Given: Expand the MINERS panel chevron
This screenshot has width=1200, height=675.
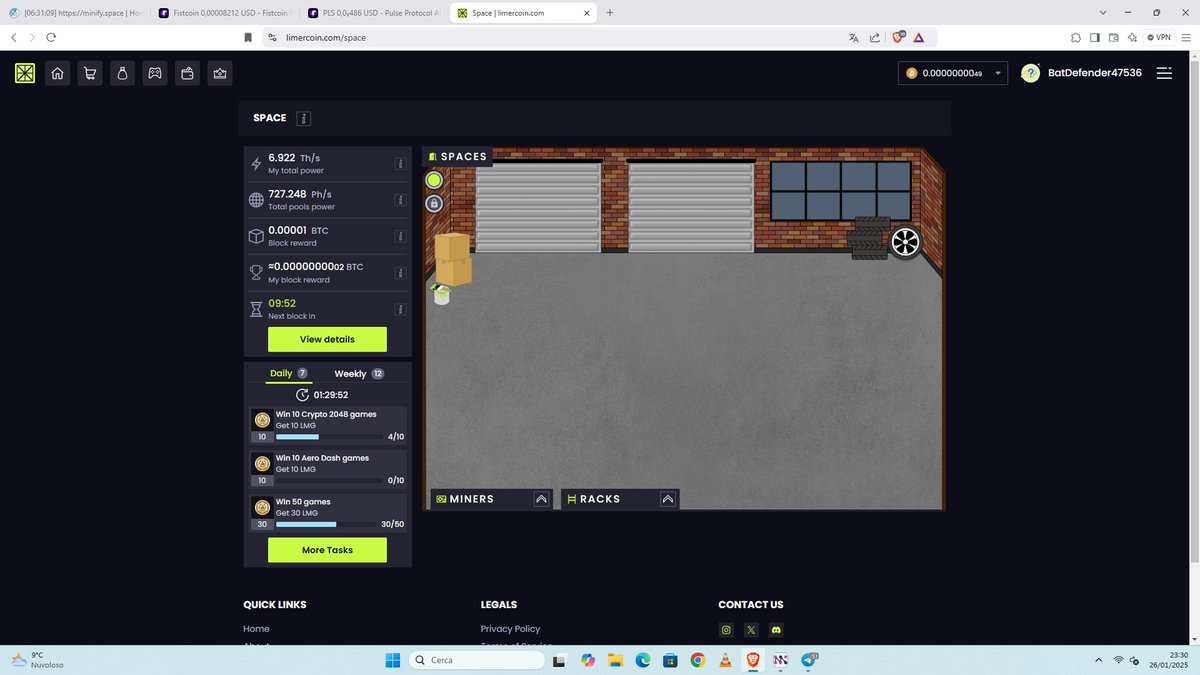Looking at the screenshot, I should [x=541, y=499].
